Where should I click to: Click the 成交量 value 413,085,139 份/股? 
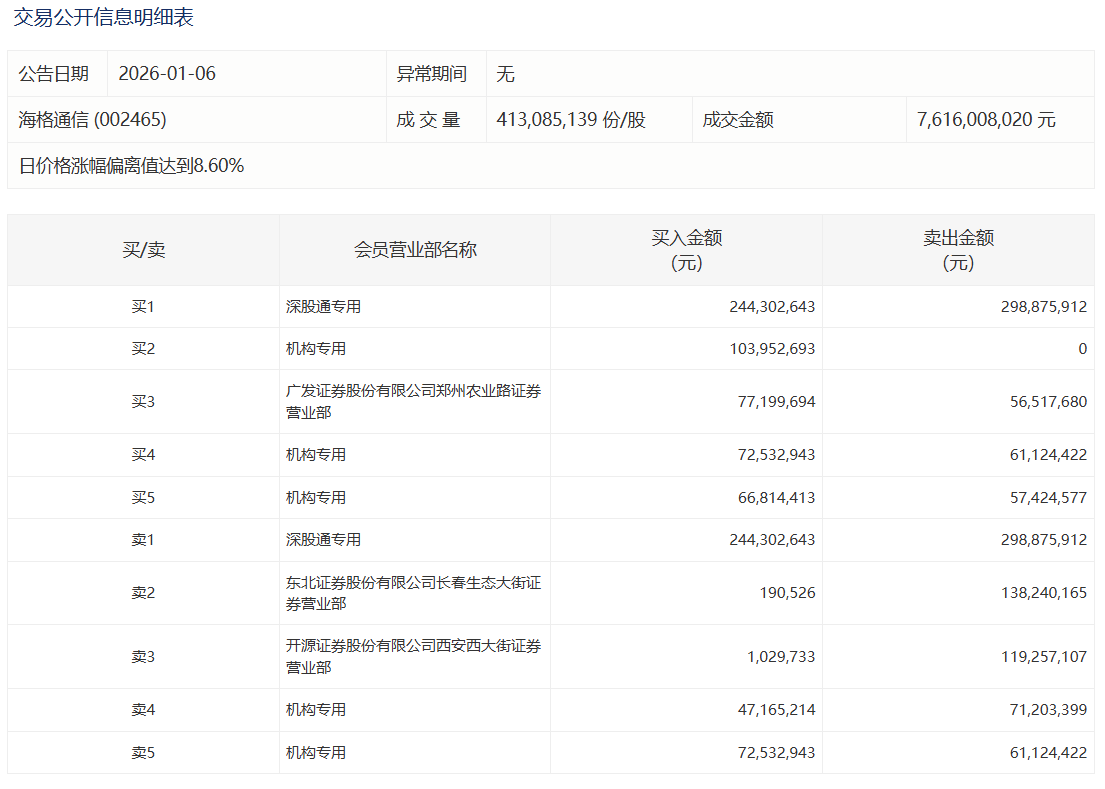click(x=571, y=120)
